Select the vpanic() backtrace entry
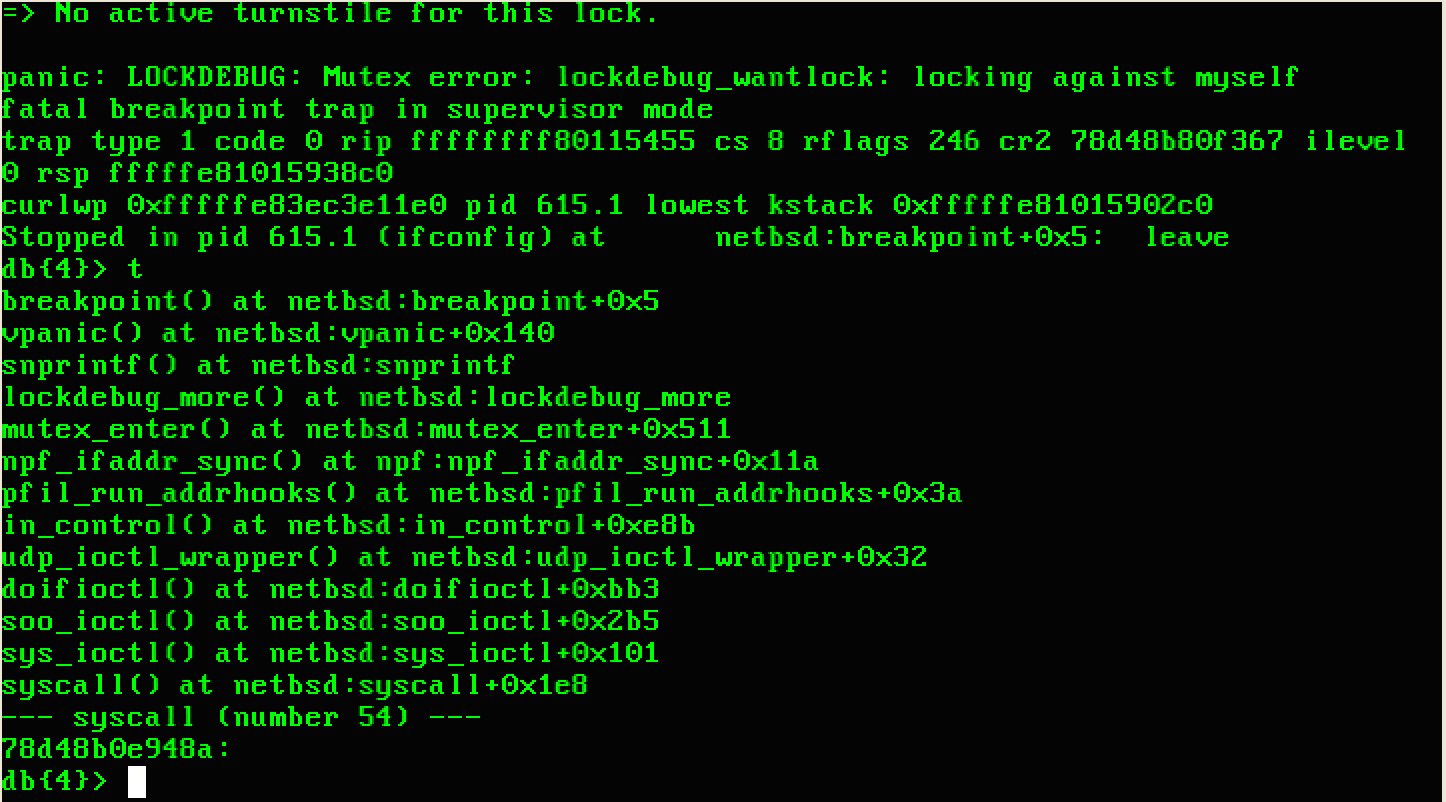This screenshot has height=802, width=1446. tap(278, 333)
